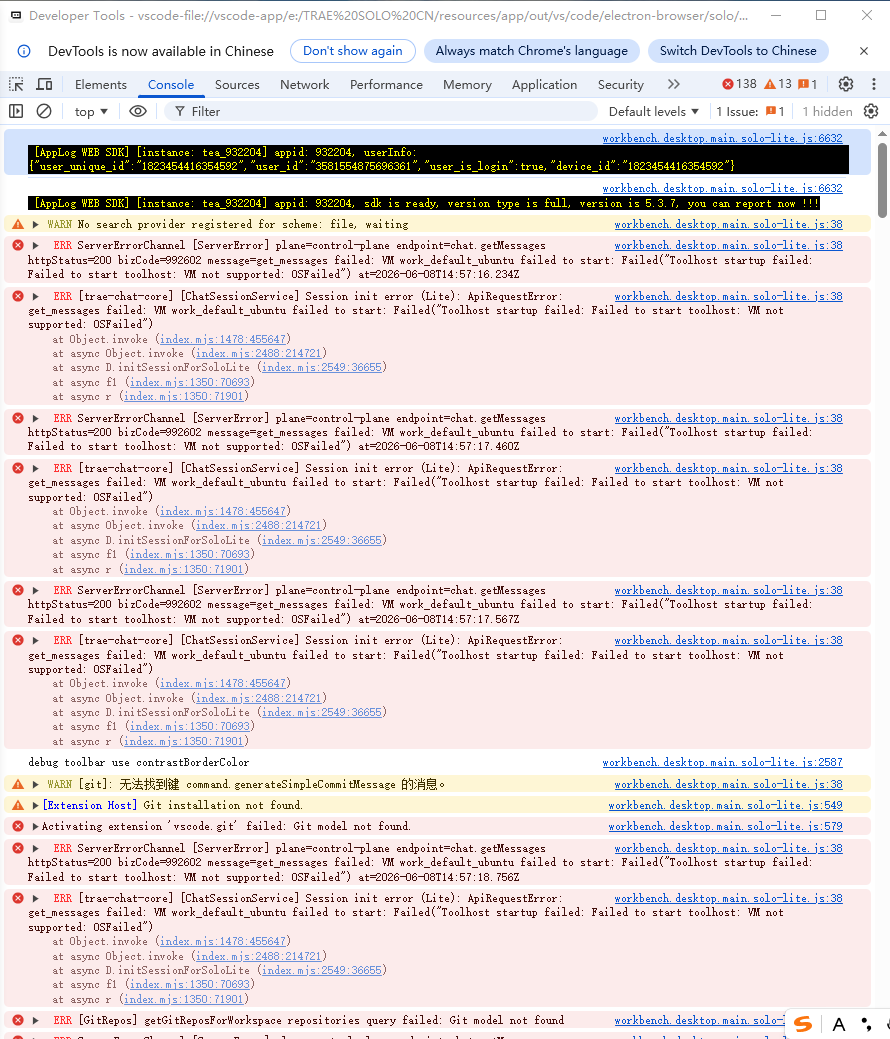
Task: Switch to the Performance tab
Action: 386,84
